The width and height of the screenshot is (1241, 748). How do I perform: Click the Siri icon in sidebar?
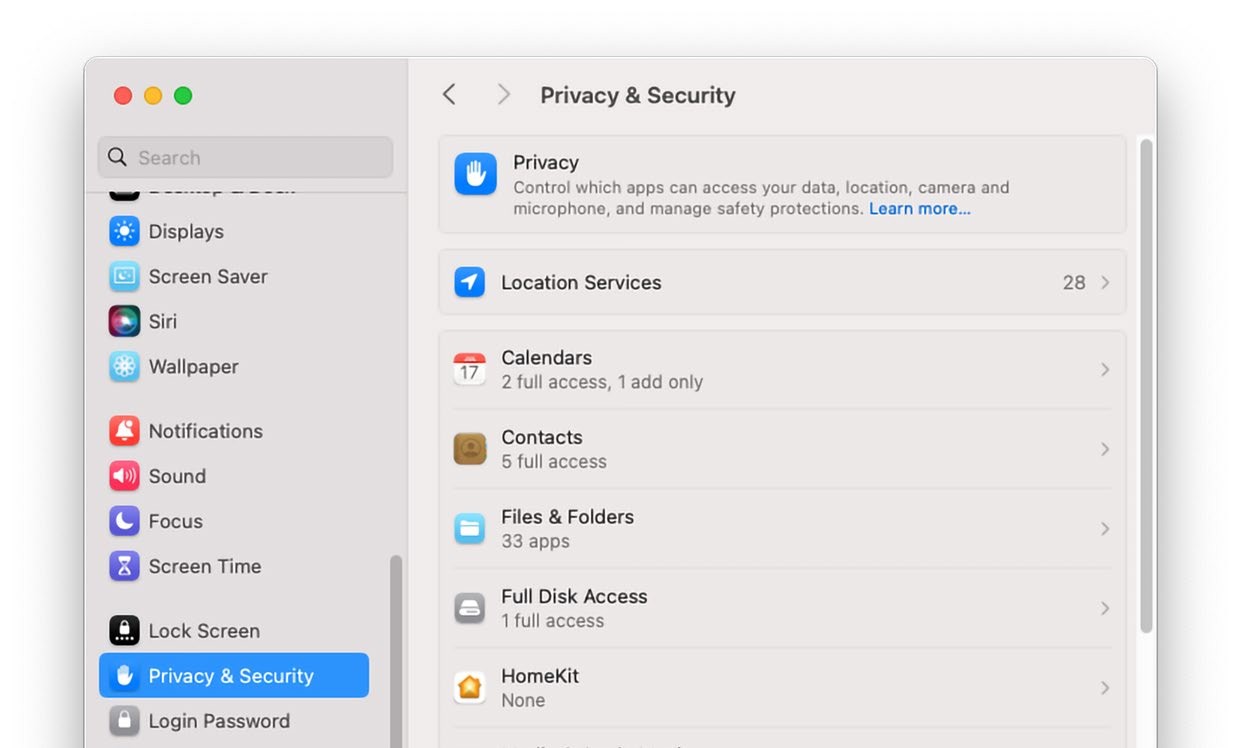(124, 321)
